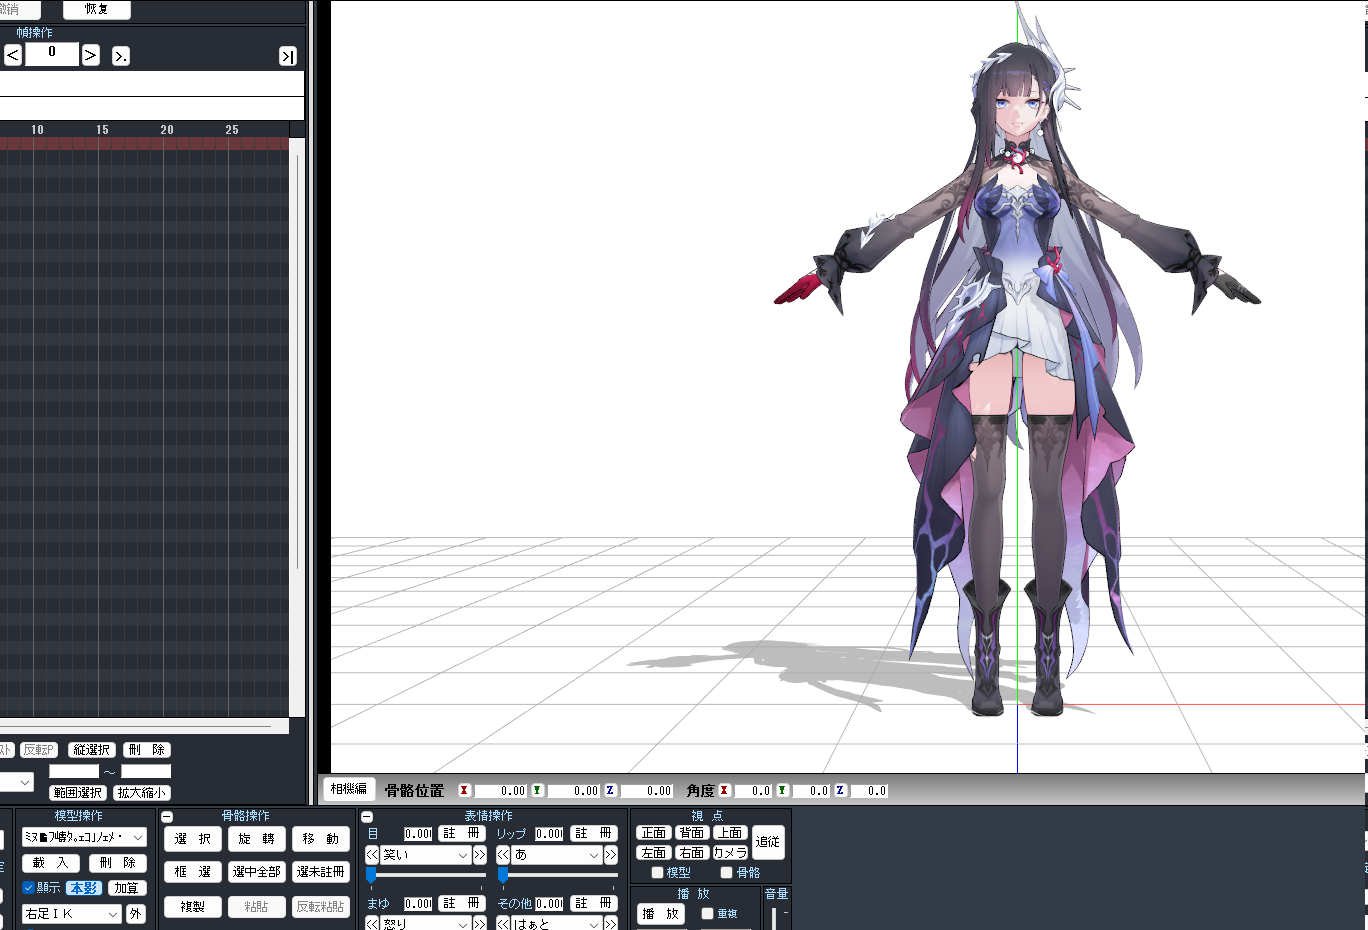The image size is (1368, 930).
Task: Switch view to 背面 back
Action: coord(692,833)
